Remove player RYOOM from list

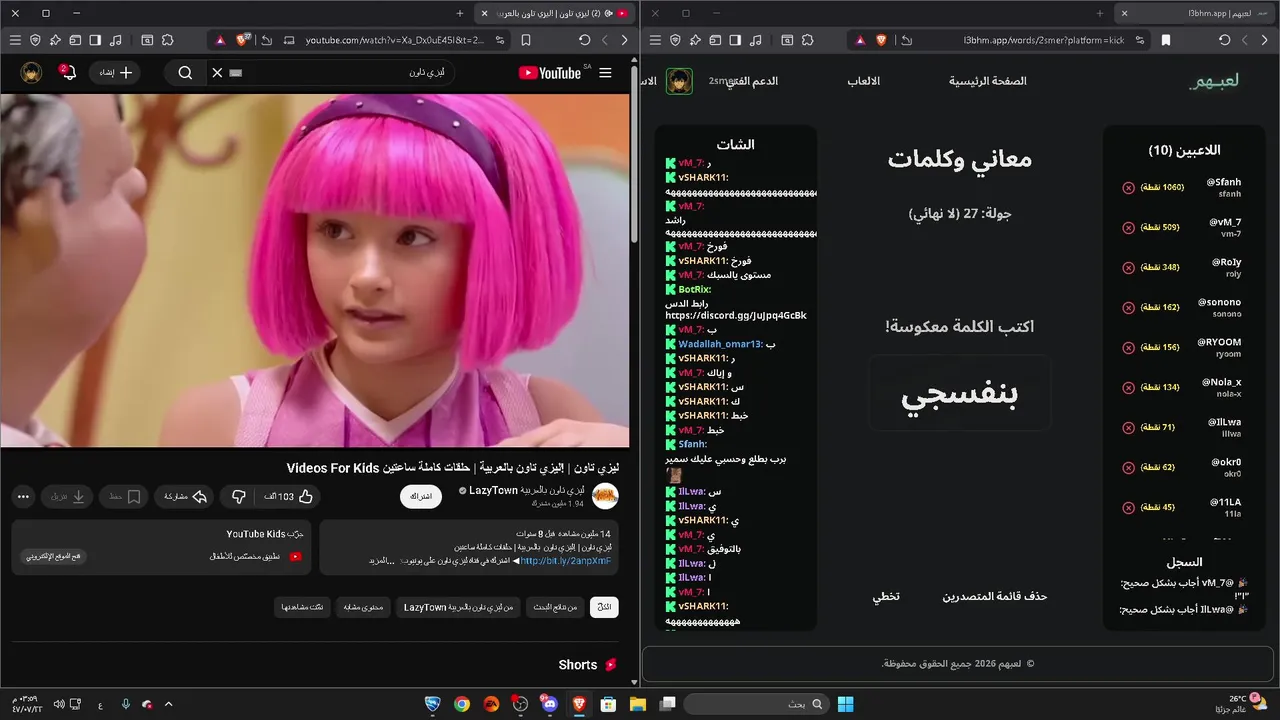click(1129, 347)
